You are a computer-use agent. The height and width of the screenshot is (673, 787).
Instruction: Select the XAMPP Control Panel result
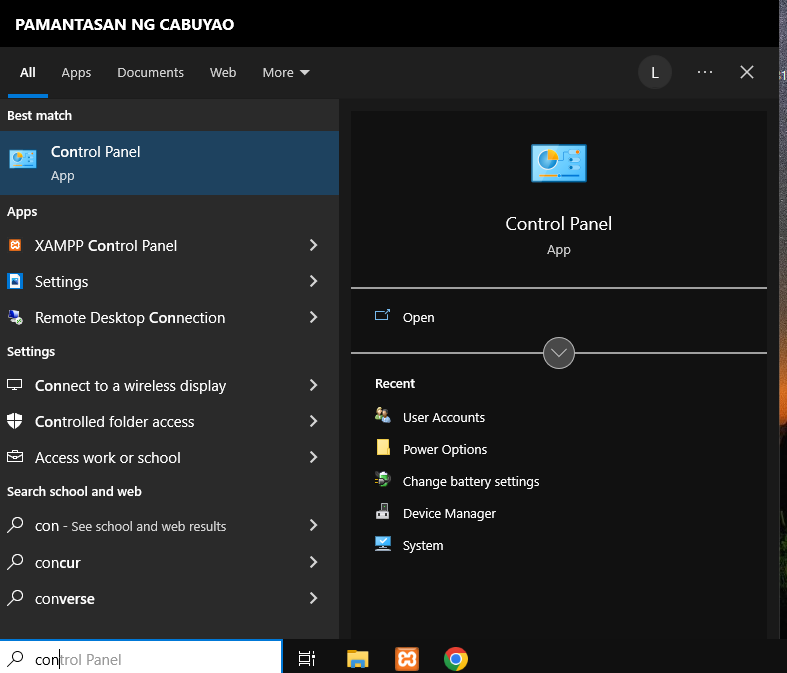(169, 245)
